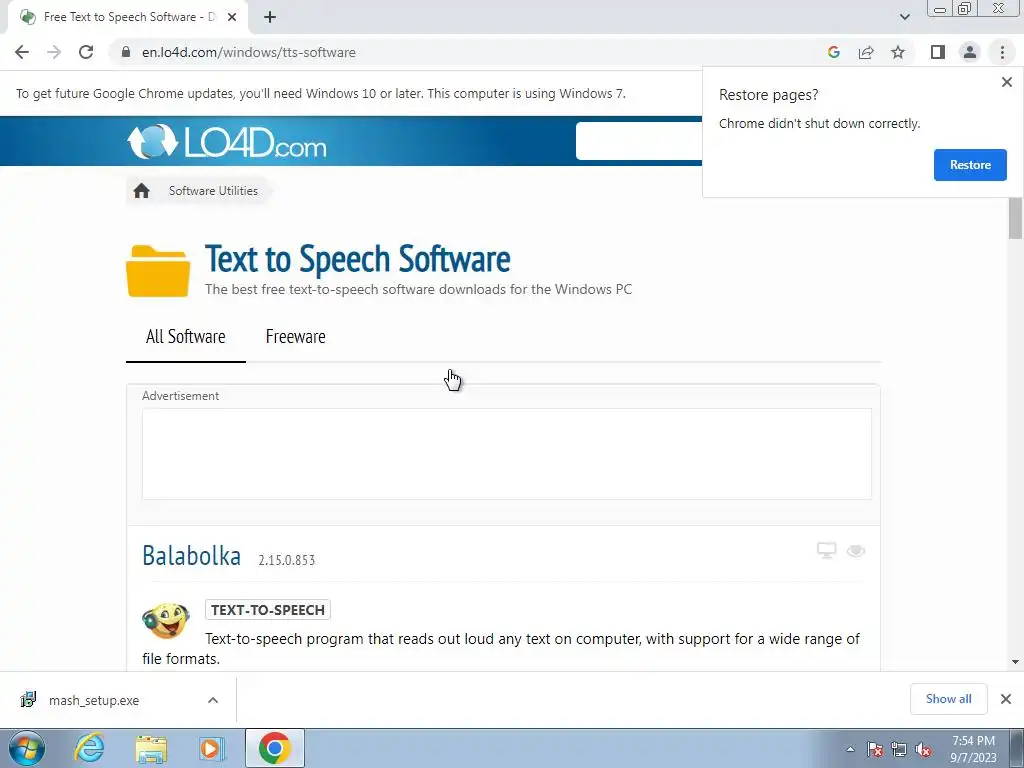Click the forward navigation arrow
This screenshot has width=1024, height=768.
(x=54, y=52)
